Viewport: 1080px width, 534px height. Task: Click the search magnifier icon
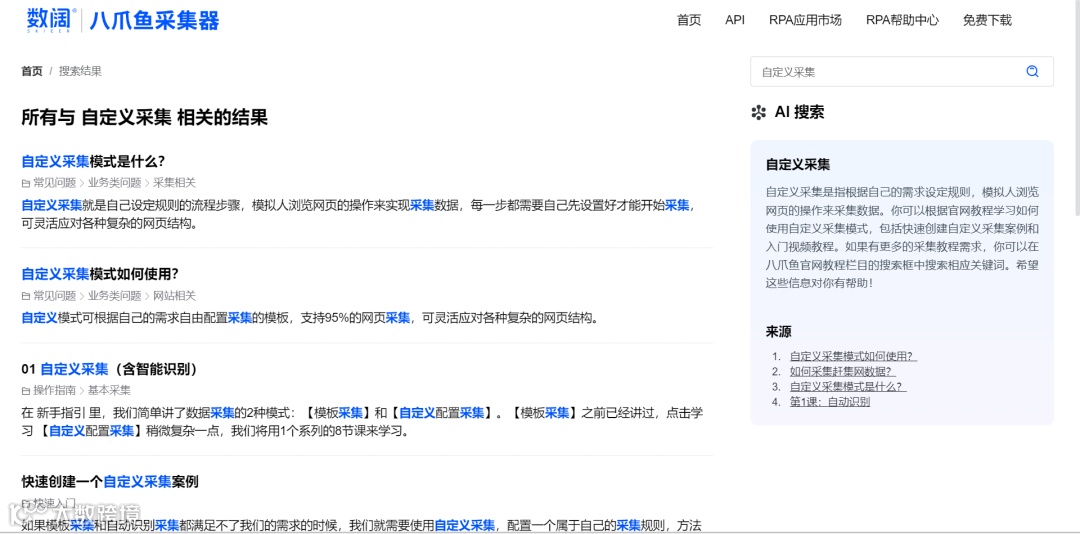pos(1032,71)
